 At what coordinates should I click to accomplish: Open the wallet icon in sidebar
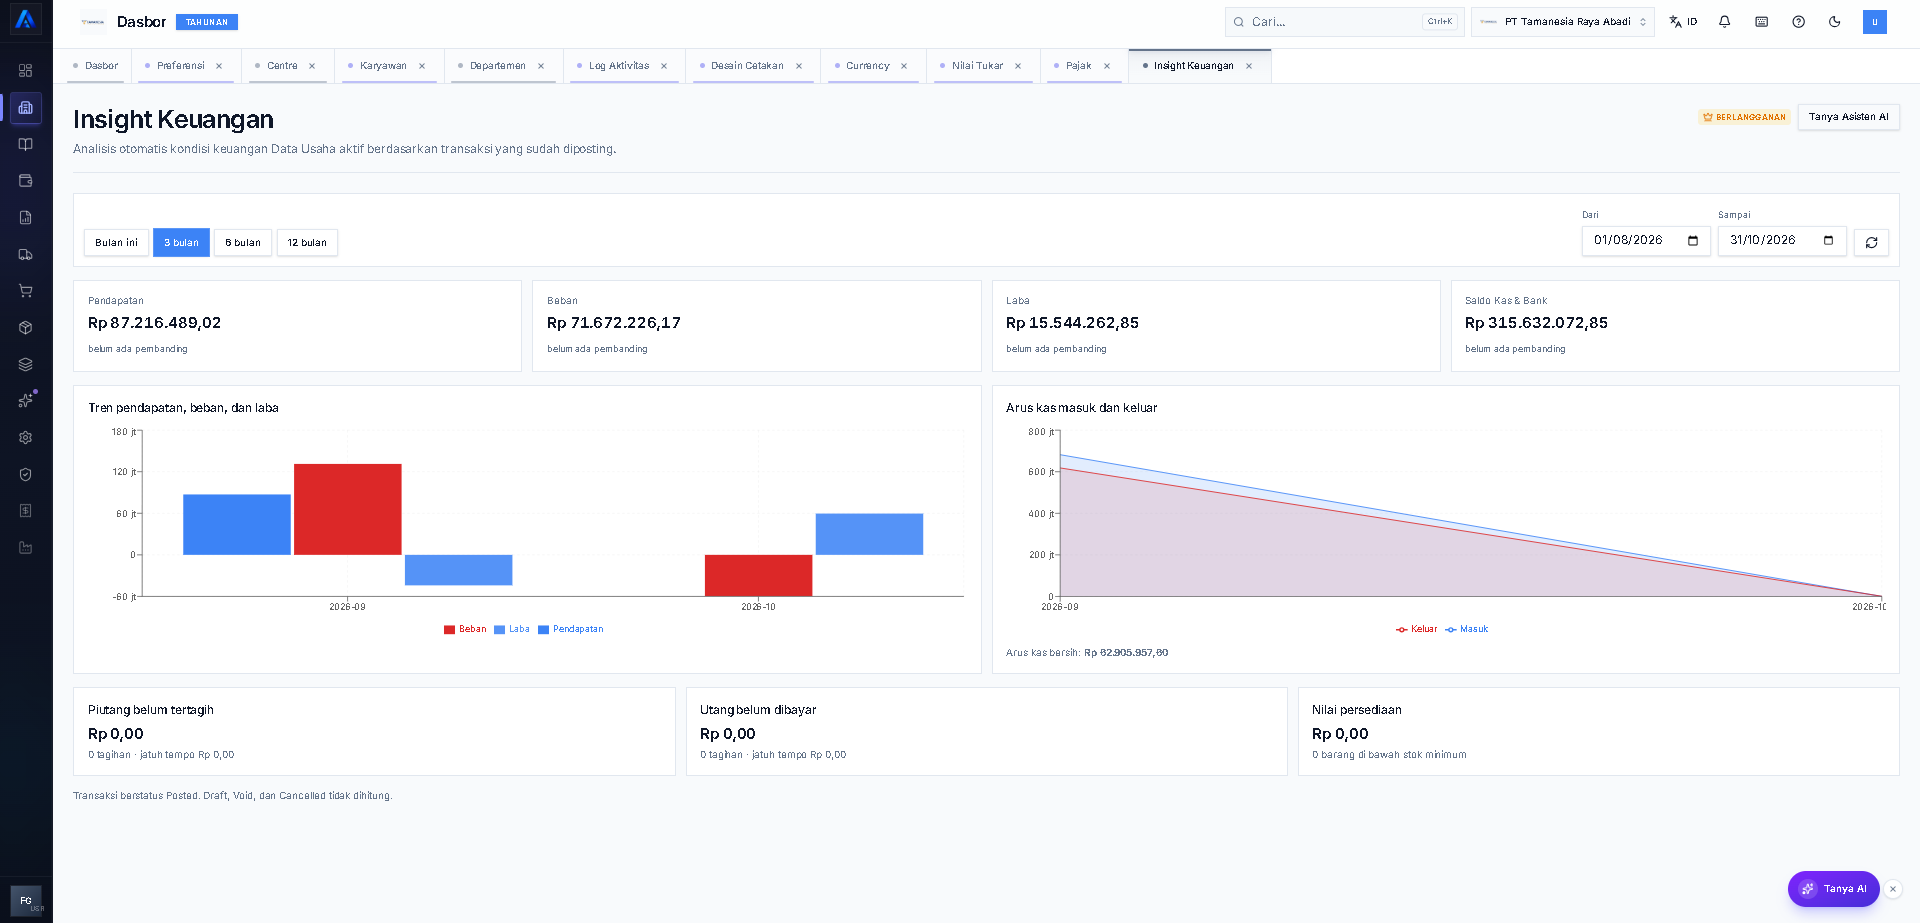[x=26, y=181]
